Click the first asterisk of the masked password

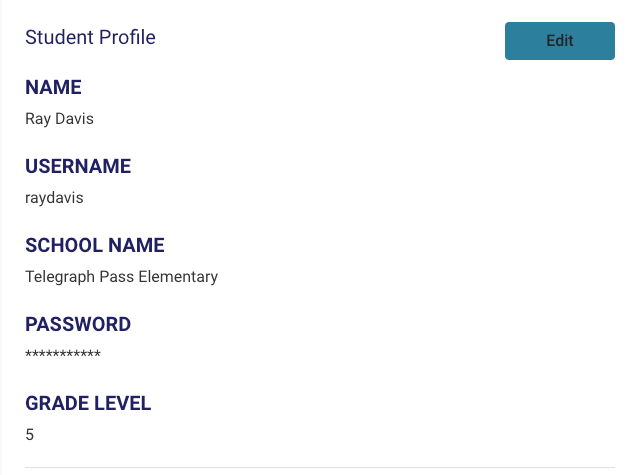tap(28, 355)
